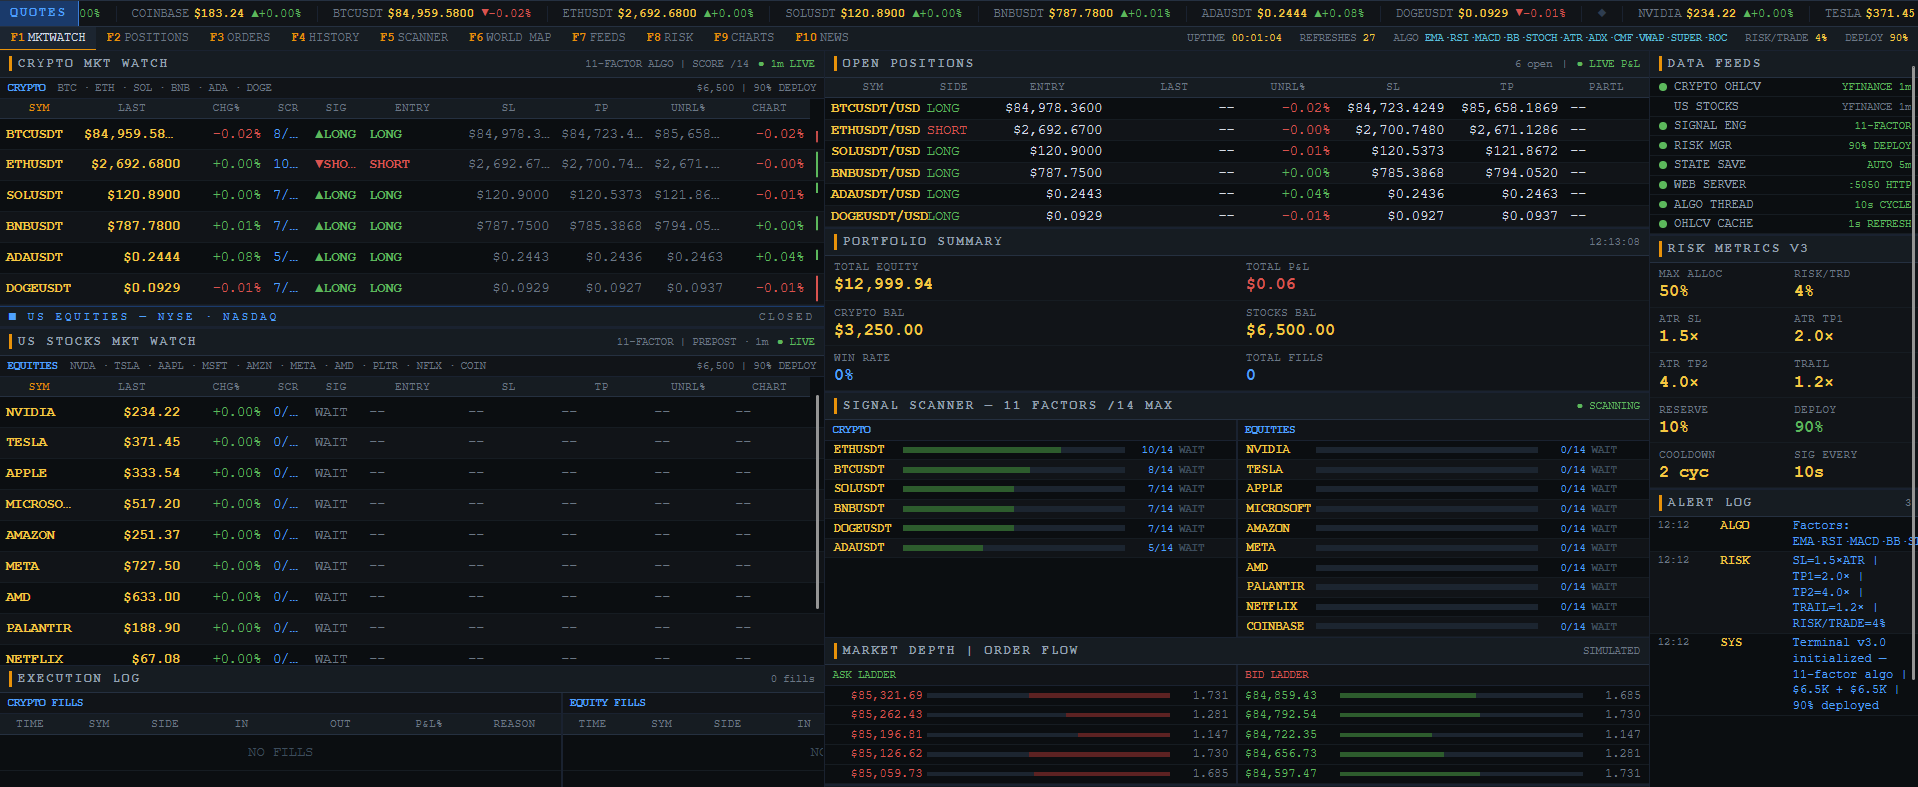Click the CRYPTO FILLS header in Execution Log
The height and width of the screenshot is (787, 1918).
45,703
